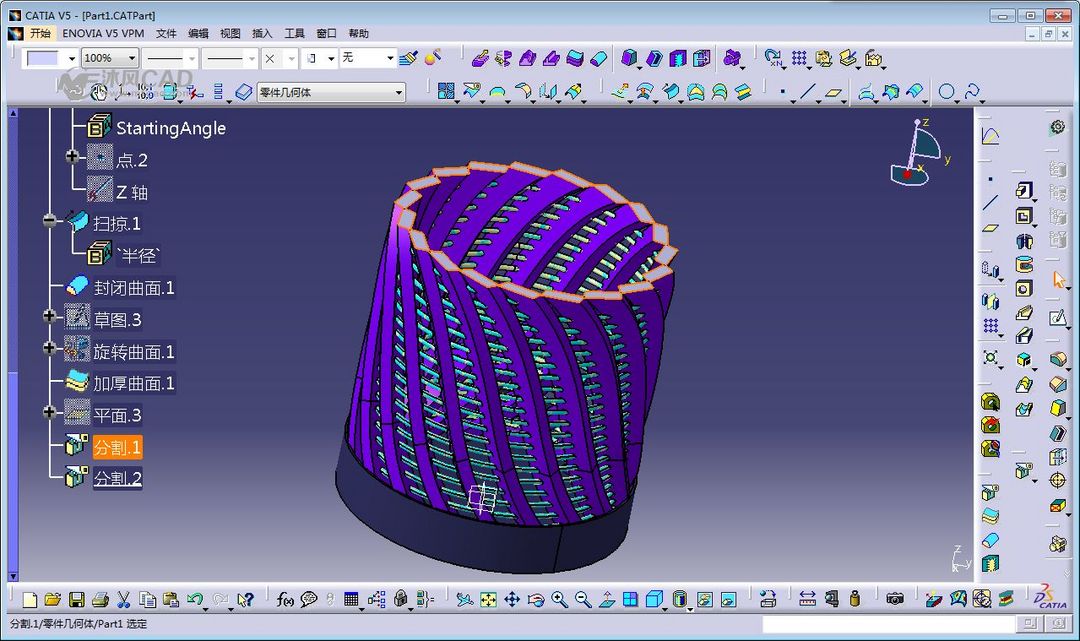Select Z 轴 in the tree

point(132,192)
